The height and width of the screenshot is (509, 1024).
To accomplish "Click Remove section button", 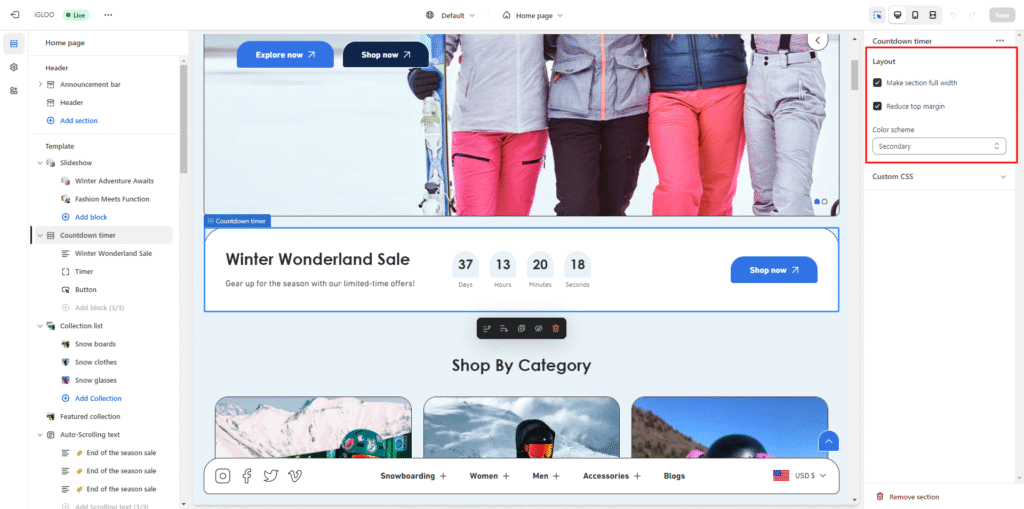I will pos(908,496).
